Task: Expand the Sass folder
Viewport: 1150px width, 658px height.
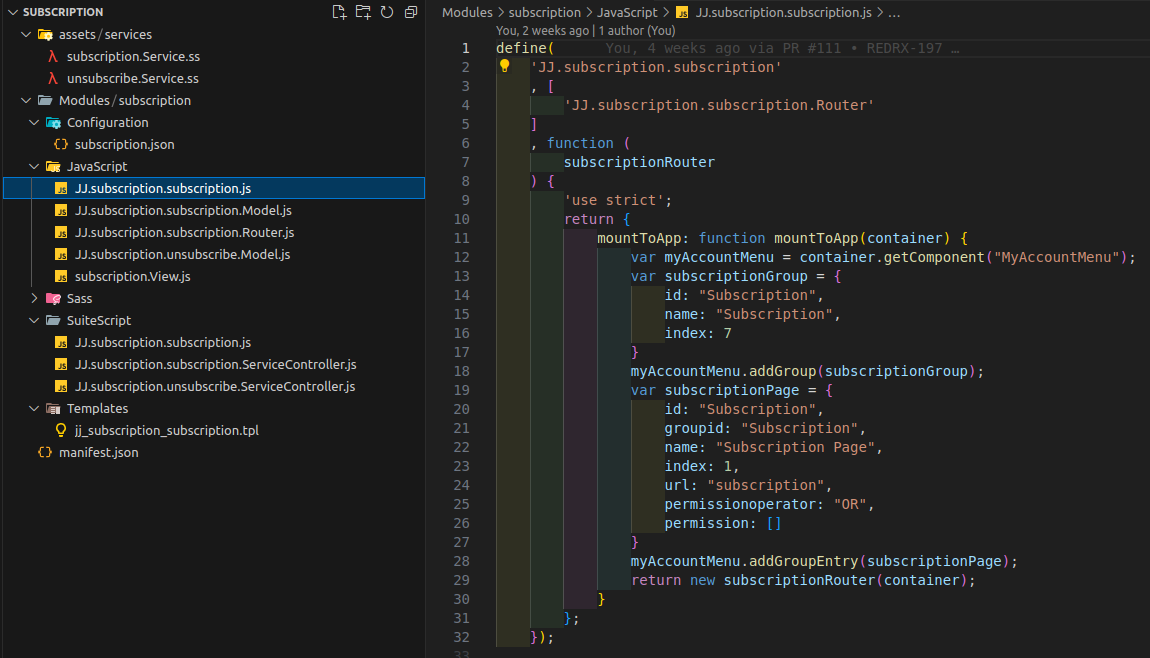Action: pyautogui.click(x=79, y=298)
